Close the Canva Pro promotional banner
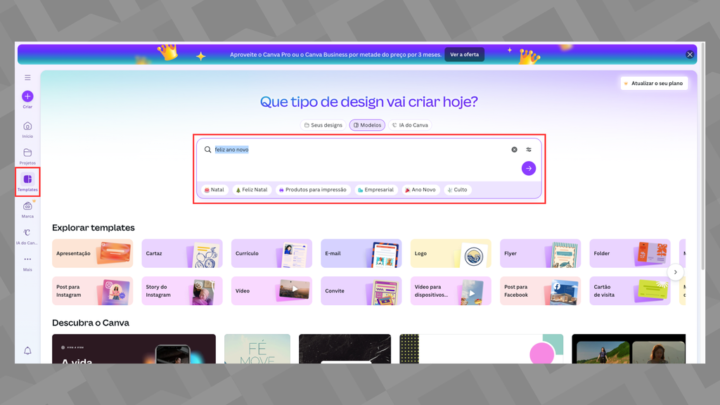Viewport: 720px width, 405px height. tap(690, 54)
